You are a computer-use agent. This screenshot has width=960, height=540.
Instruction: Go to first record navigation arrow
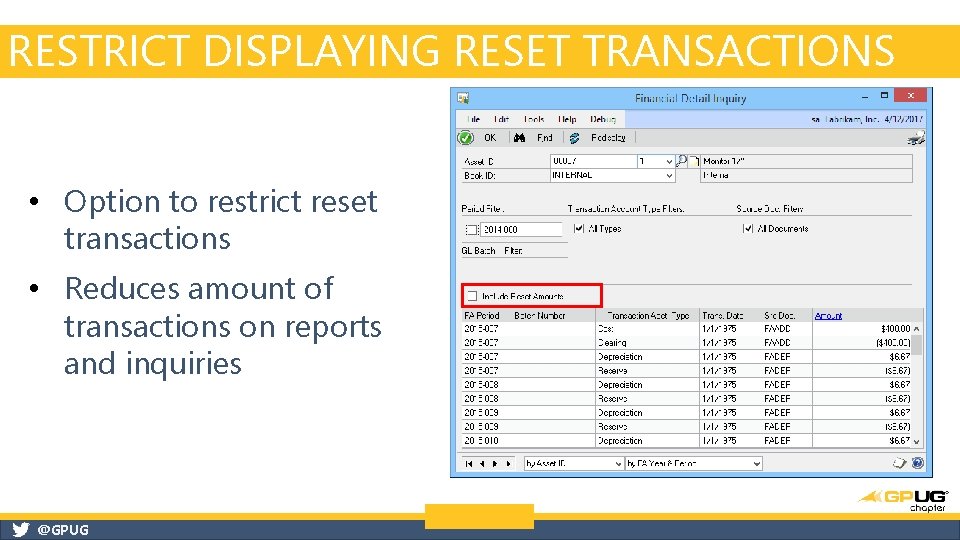coord(469,464)
